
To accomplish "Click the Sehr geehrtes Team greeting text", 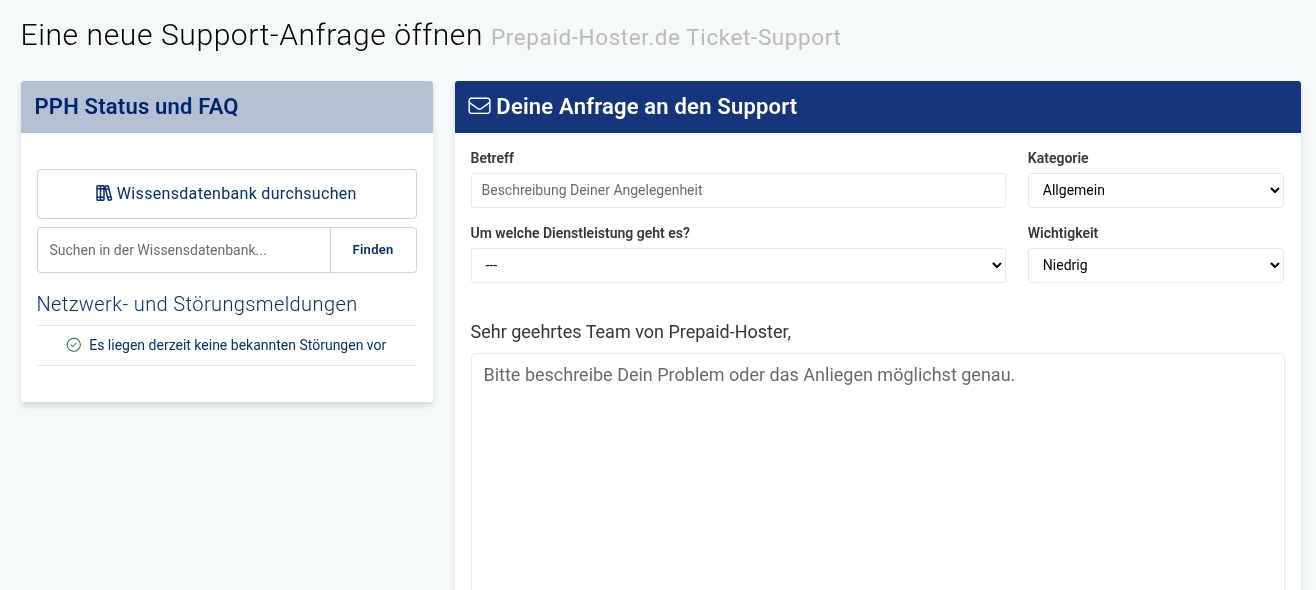I will click(x=631, y=331).
